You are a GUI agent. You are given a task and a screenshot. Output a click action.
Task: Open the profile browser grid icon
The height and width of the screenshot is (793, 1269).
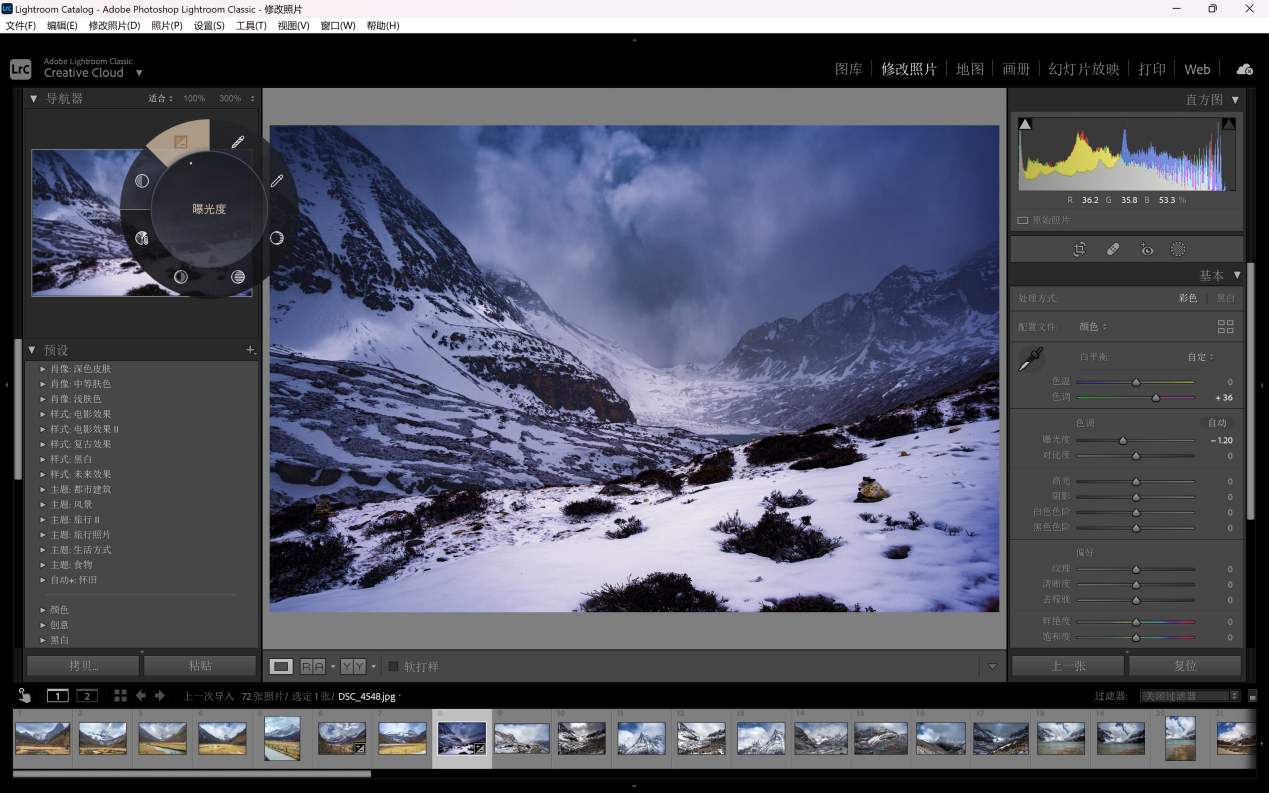click(x=1225, y=327)
